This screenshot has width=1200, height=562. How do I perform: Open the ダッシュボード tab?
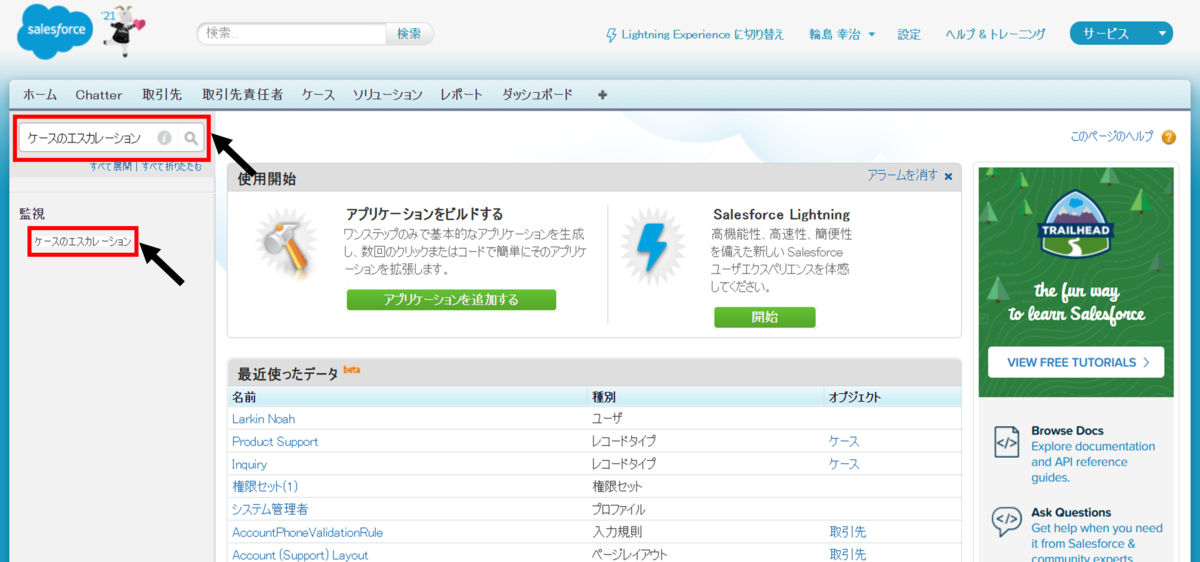point(538,95)
